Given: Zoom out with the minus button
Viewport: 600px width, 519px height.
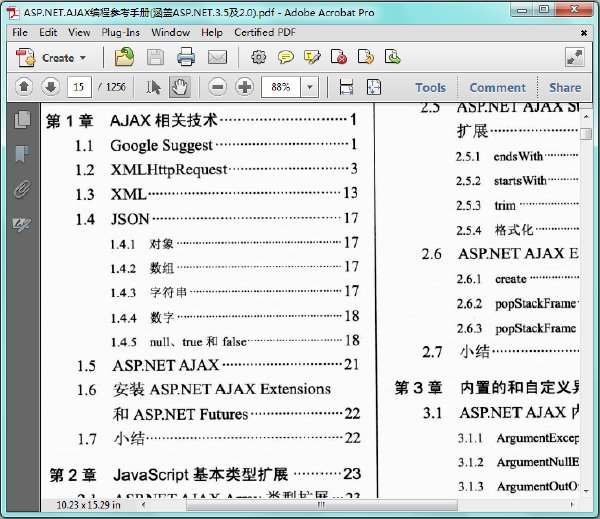Looking at the screenshot, I should point(217,87).
